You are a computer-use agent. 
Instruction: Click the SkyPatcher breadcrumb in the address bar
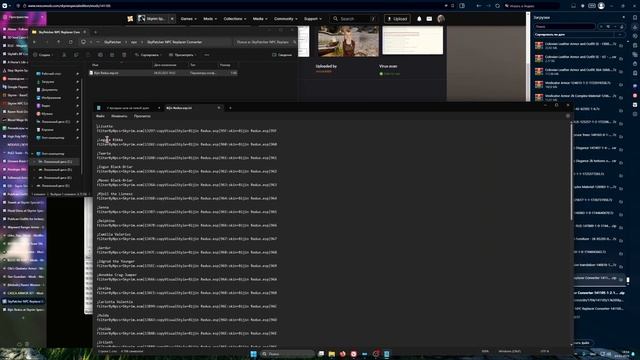112,42
